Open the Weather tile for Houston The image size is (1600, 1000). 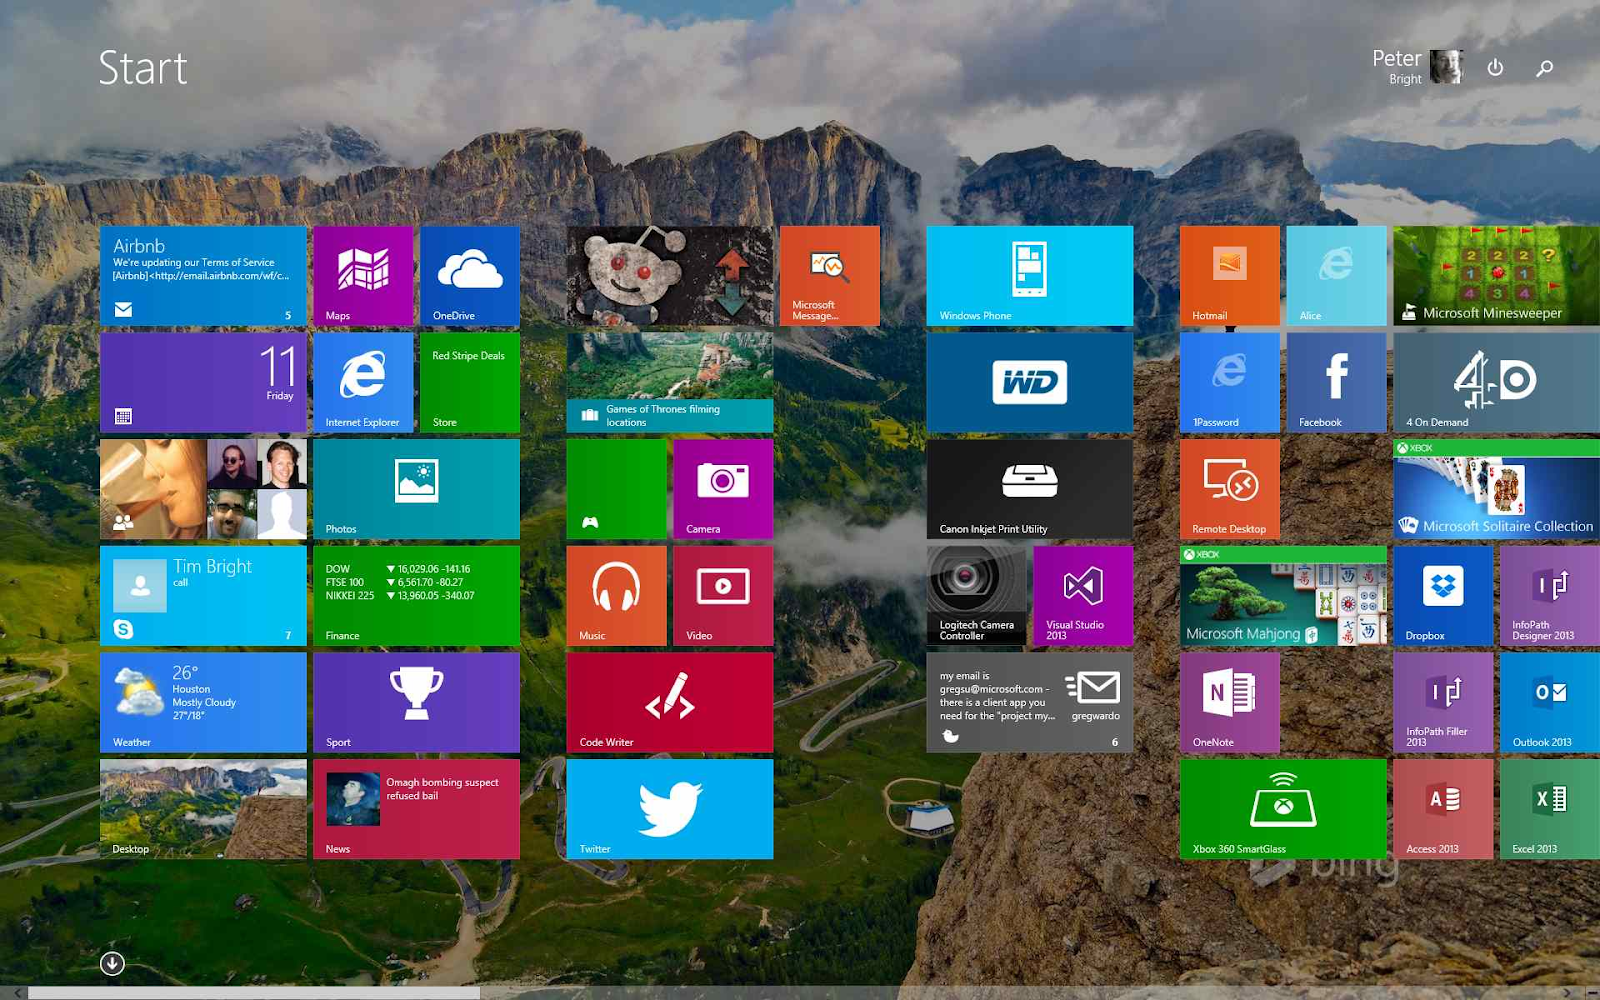click(x=203, y=702)
